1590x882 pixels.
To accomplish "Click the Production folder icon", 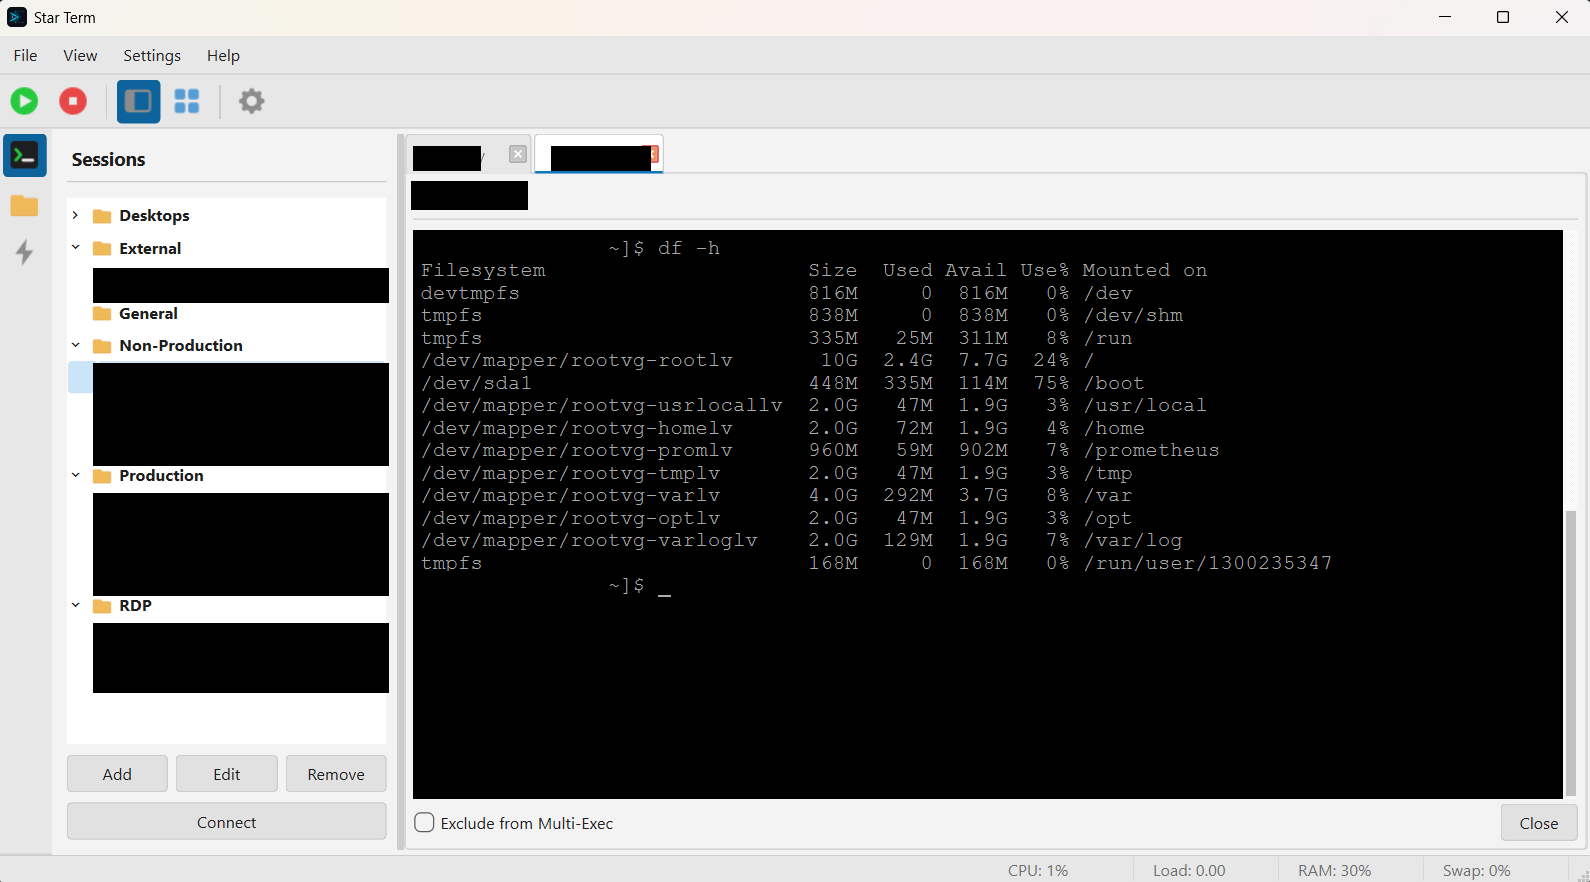I will 102,476.
